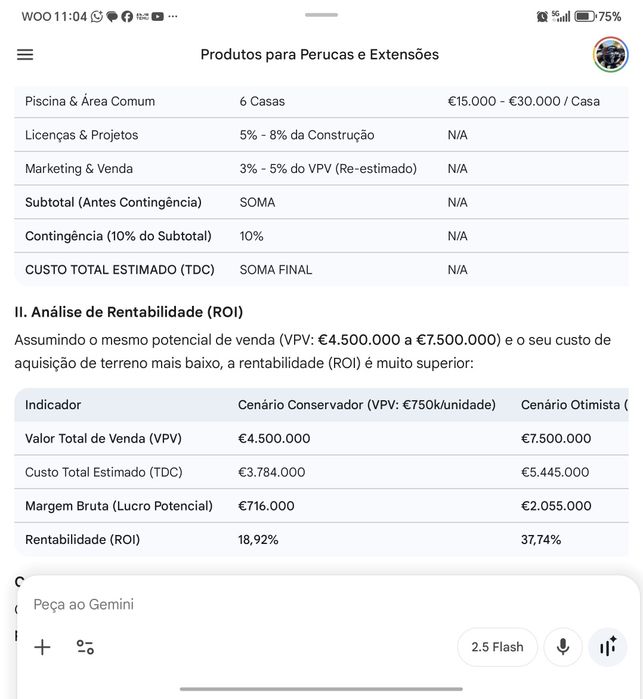Tap the microphone voice input icon
Image resolution: width=643 pixels, height=699 pixels.
[563, 647]
